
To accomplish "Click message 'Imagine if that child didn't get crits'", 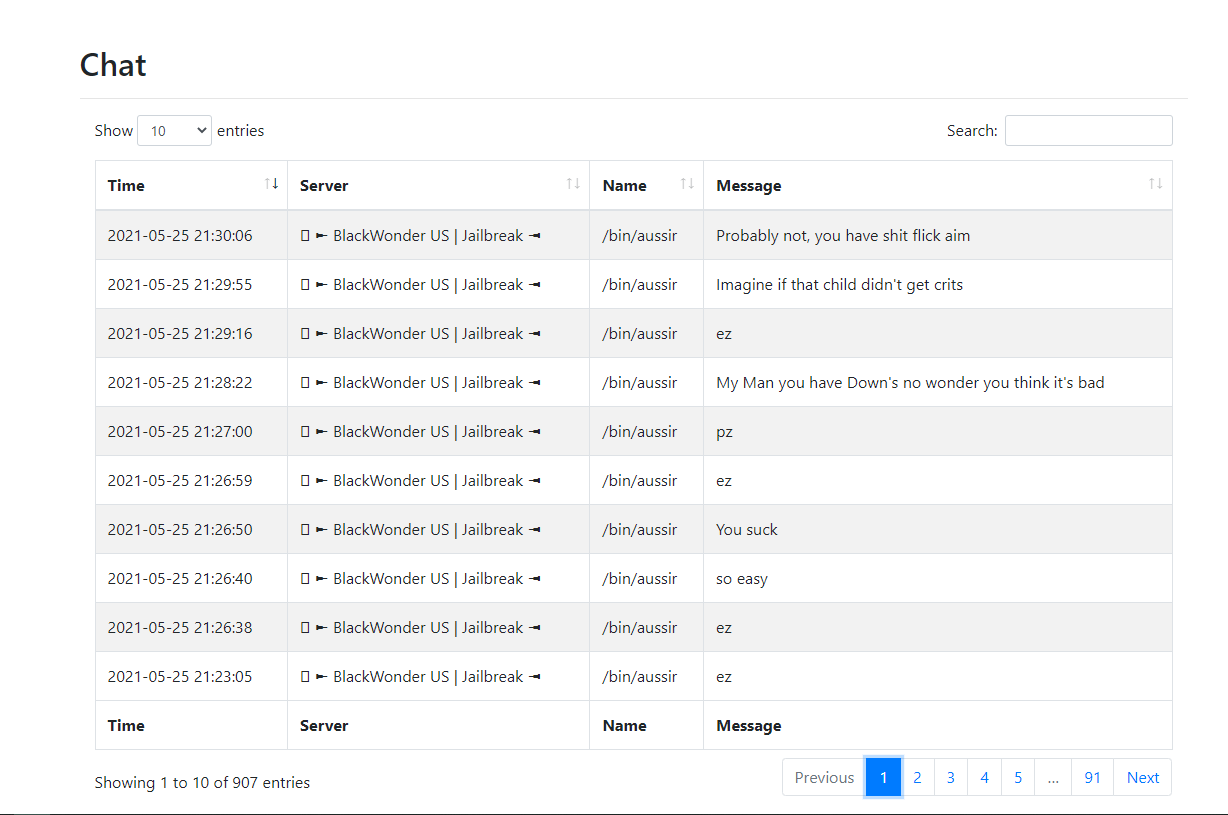I will tap(840, 285).
